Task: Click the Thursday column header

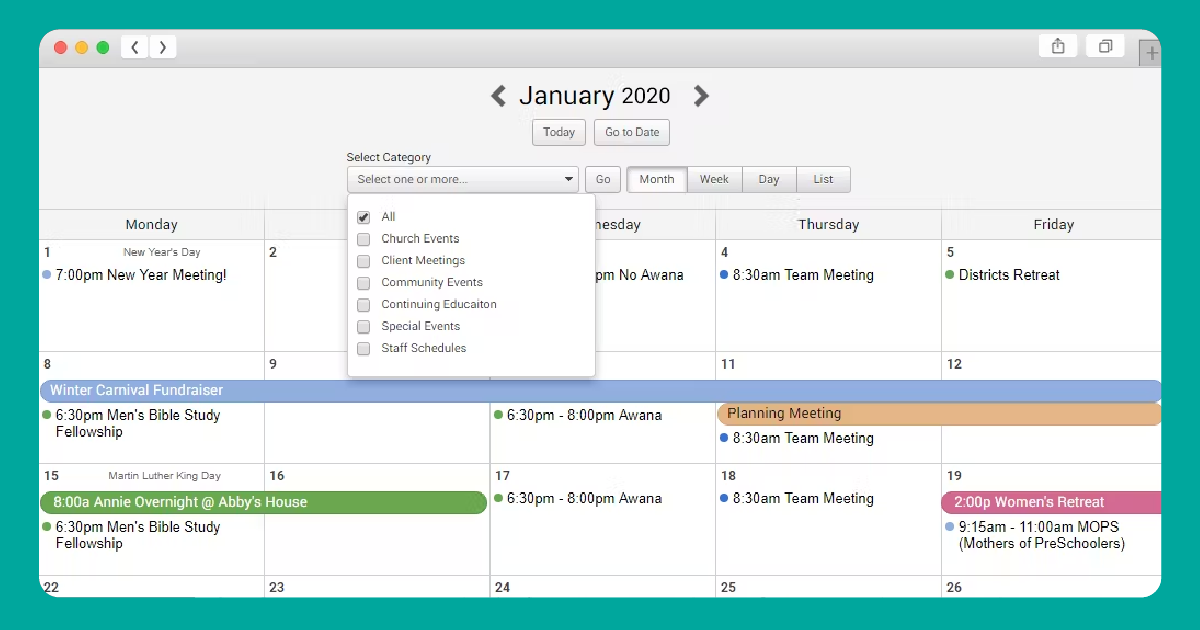Action: [x=828, y=225]
